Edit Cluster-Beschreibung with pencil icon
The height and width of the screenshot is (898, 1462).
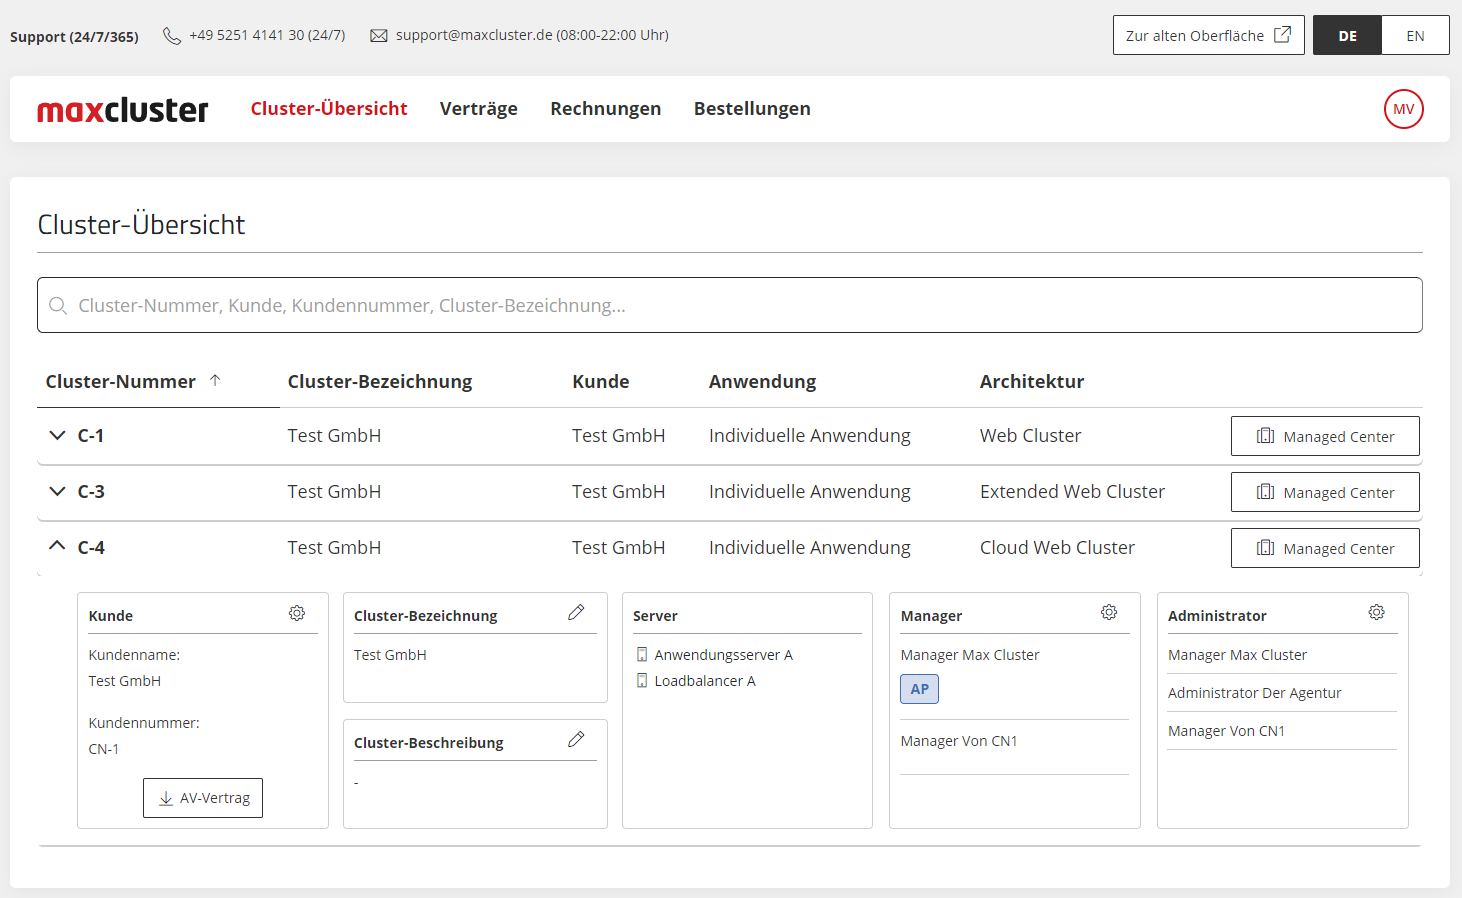(576, 739)
